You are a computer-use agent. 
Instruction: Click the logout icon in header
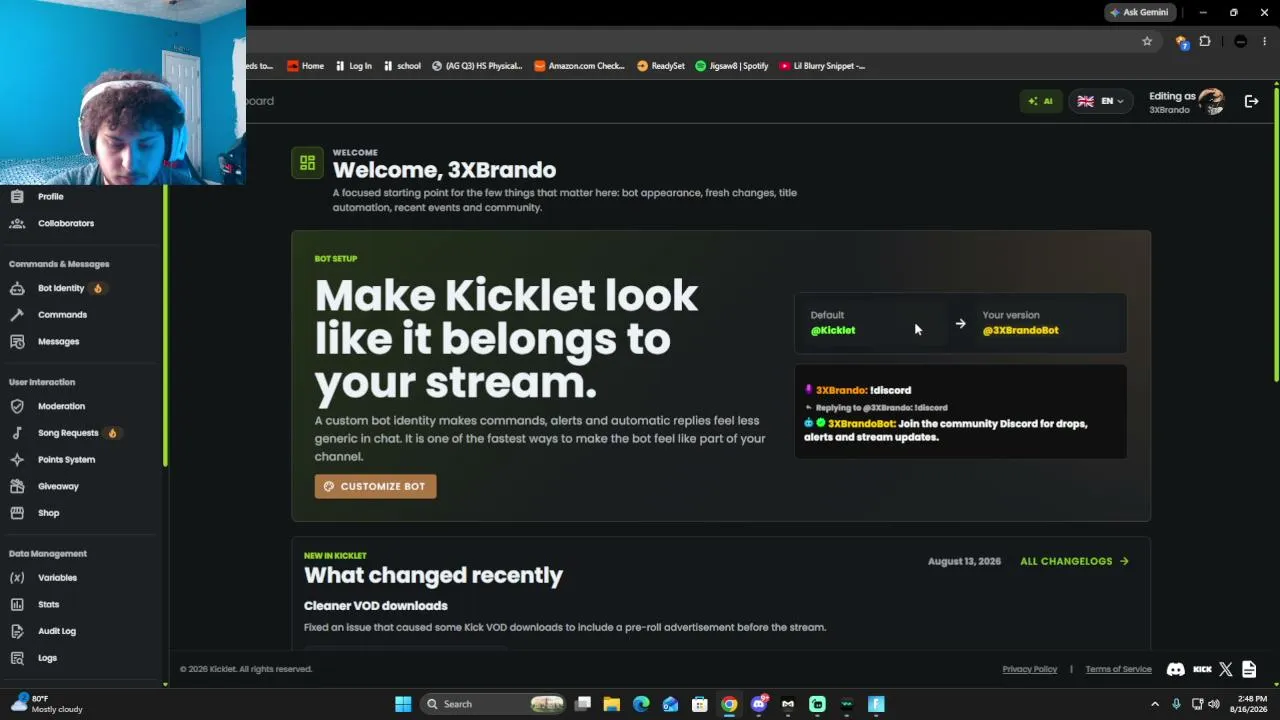(1251, 101)
